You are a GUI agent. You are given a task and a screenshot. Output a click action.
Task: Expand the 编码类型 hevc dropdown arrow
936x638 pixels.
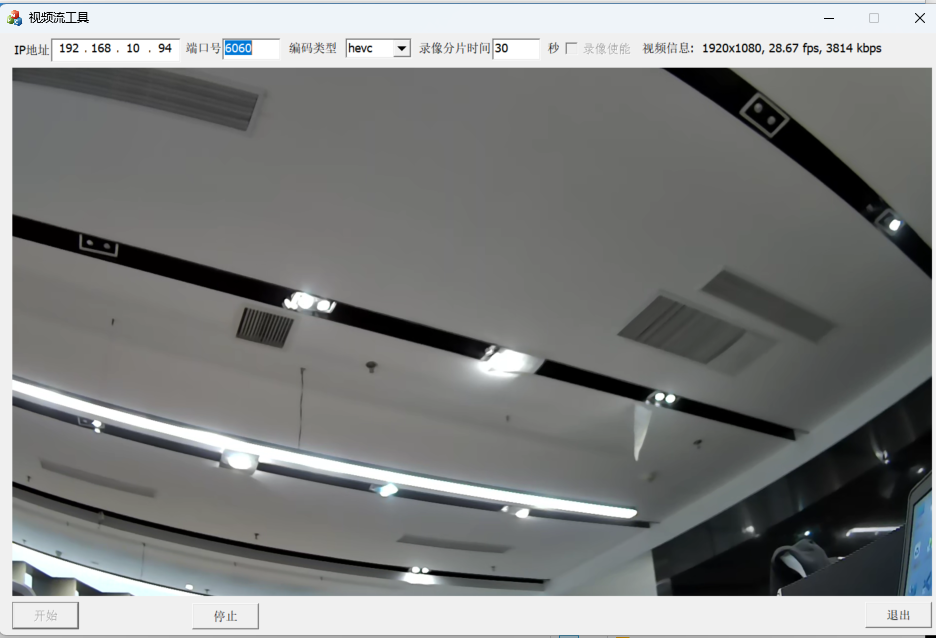pyautogui.click(x=402, y=49)
